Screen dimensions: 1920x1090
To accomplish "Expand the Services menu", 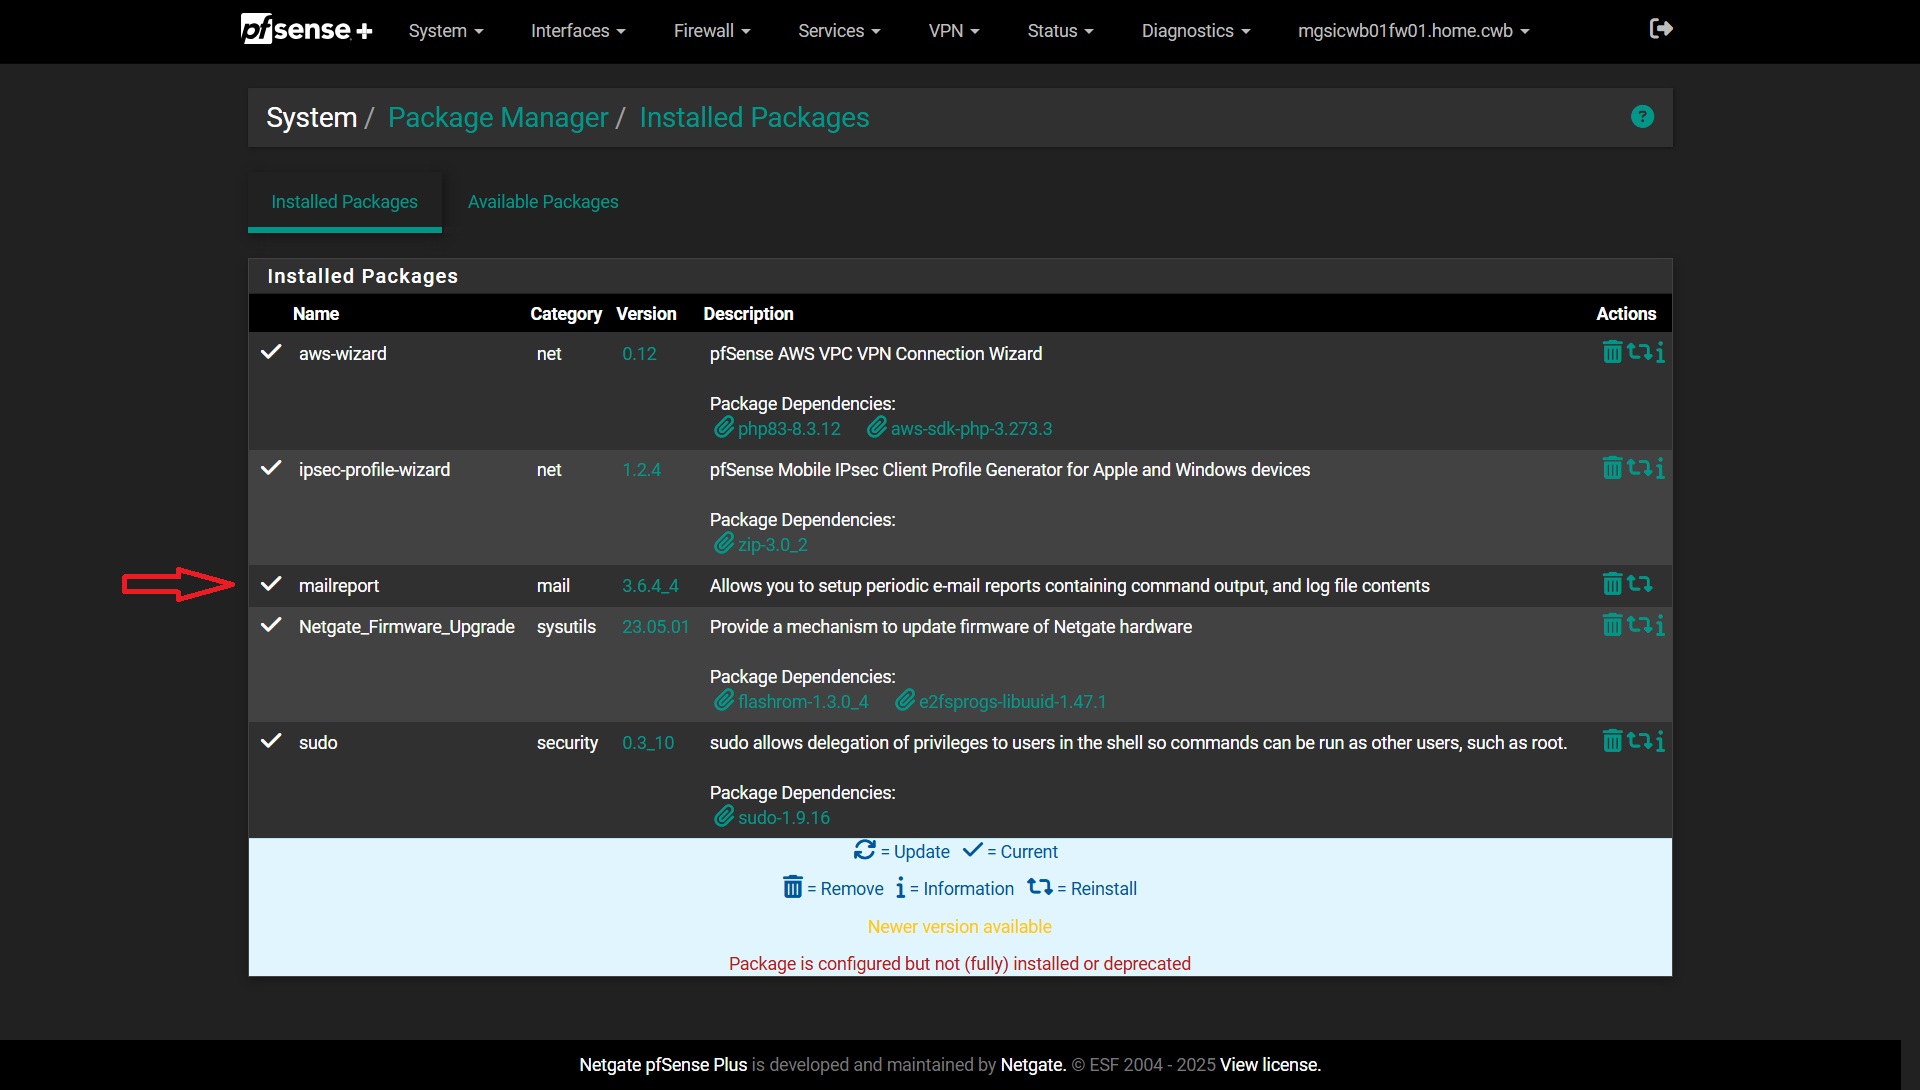I will (839, 31).
